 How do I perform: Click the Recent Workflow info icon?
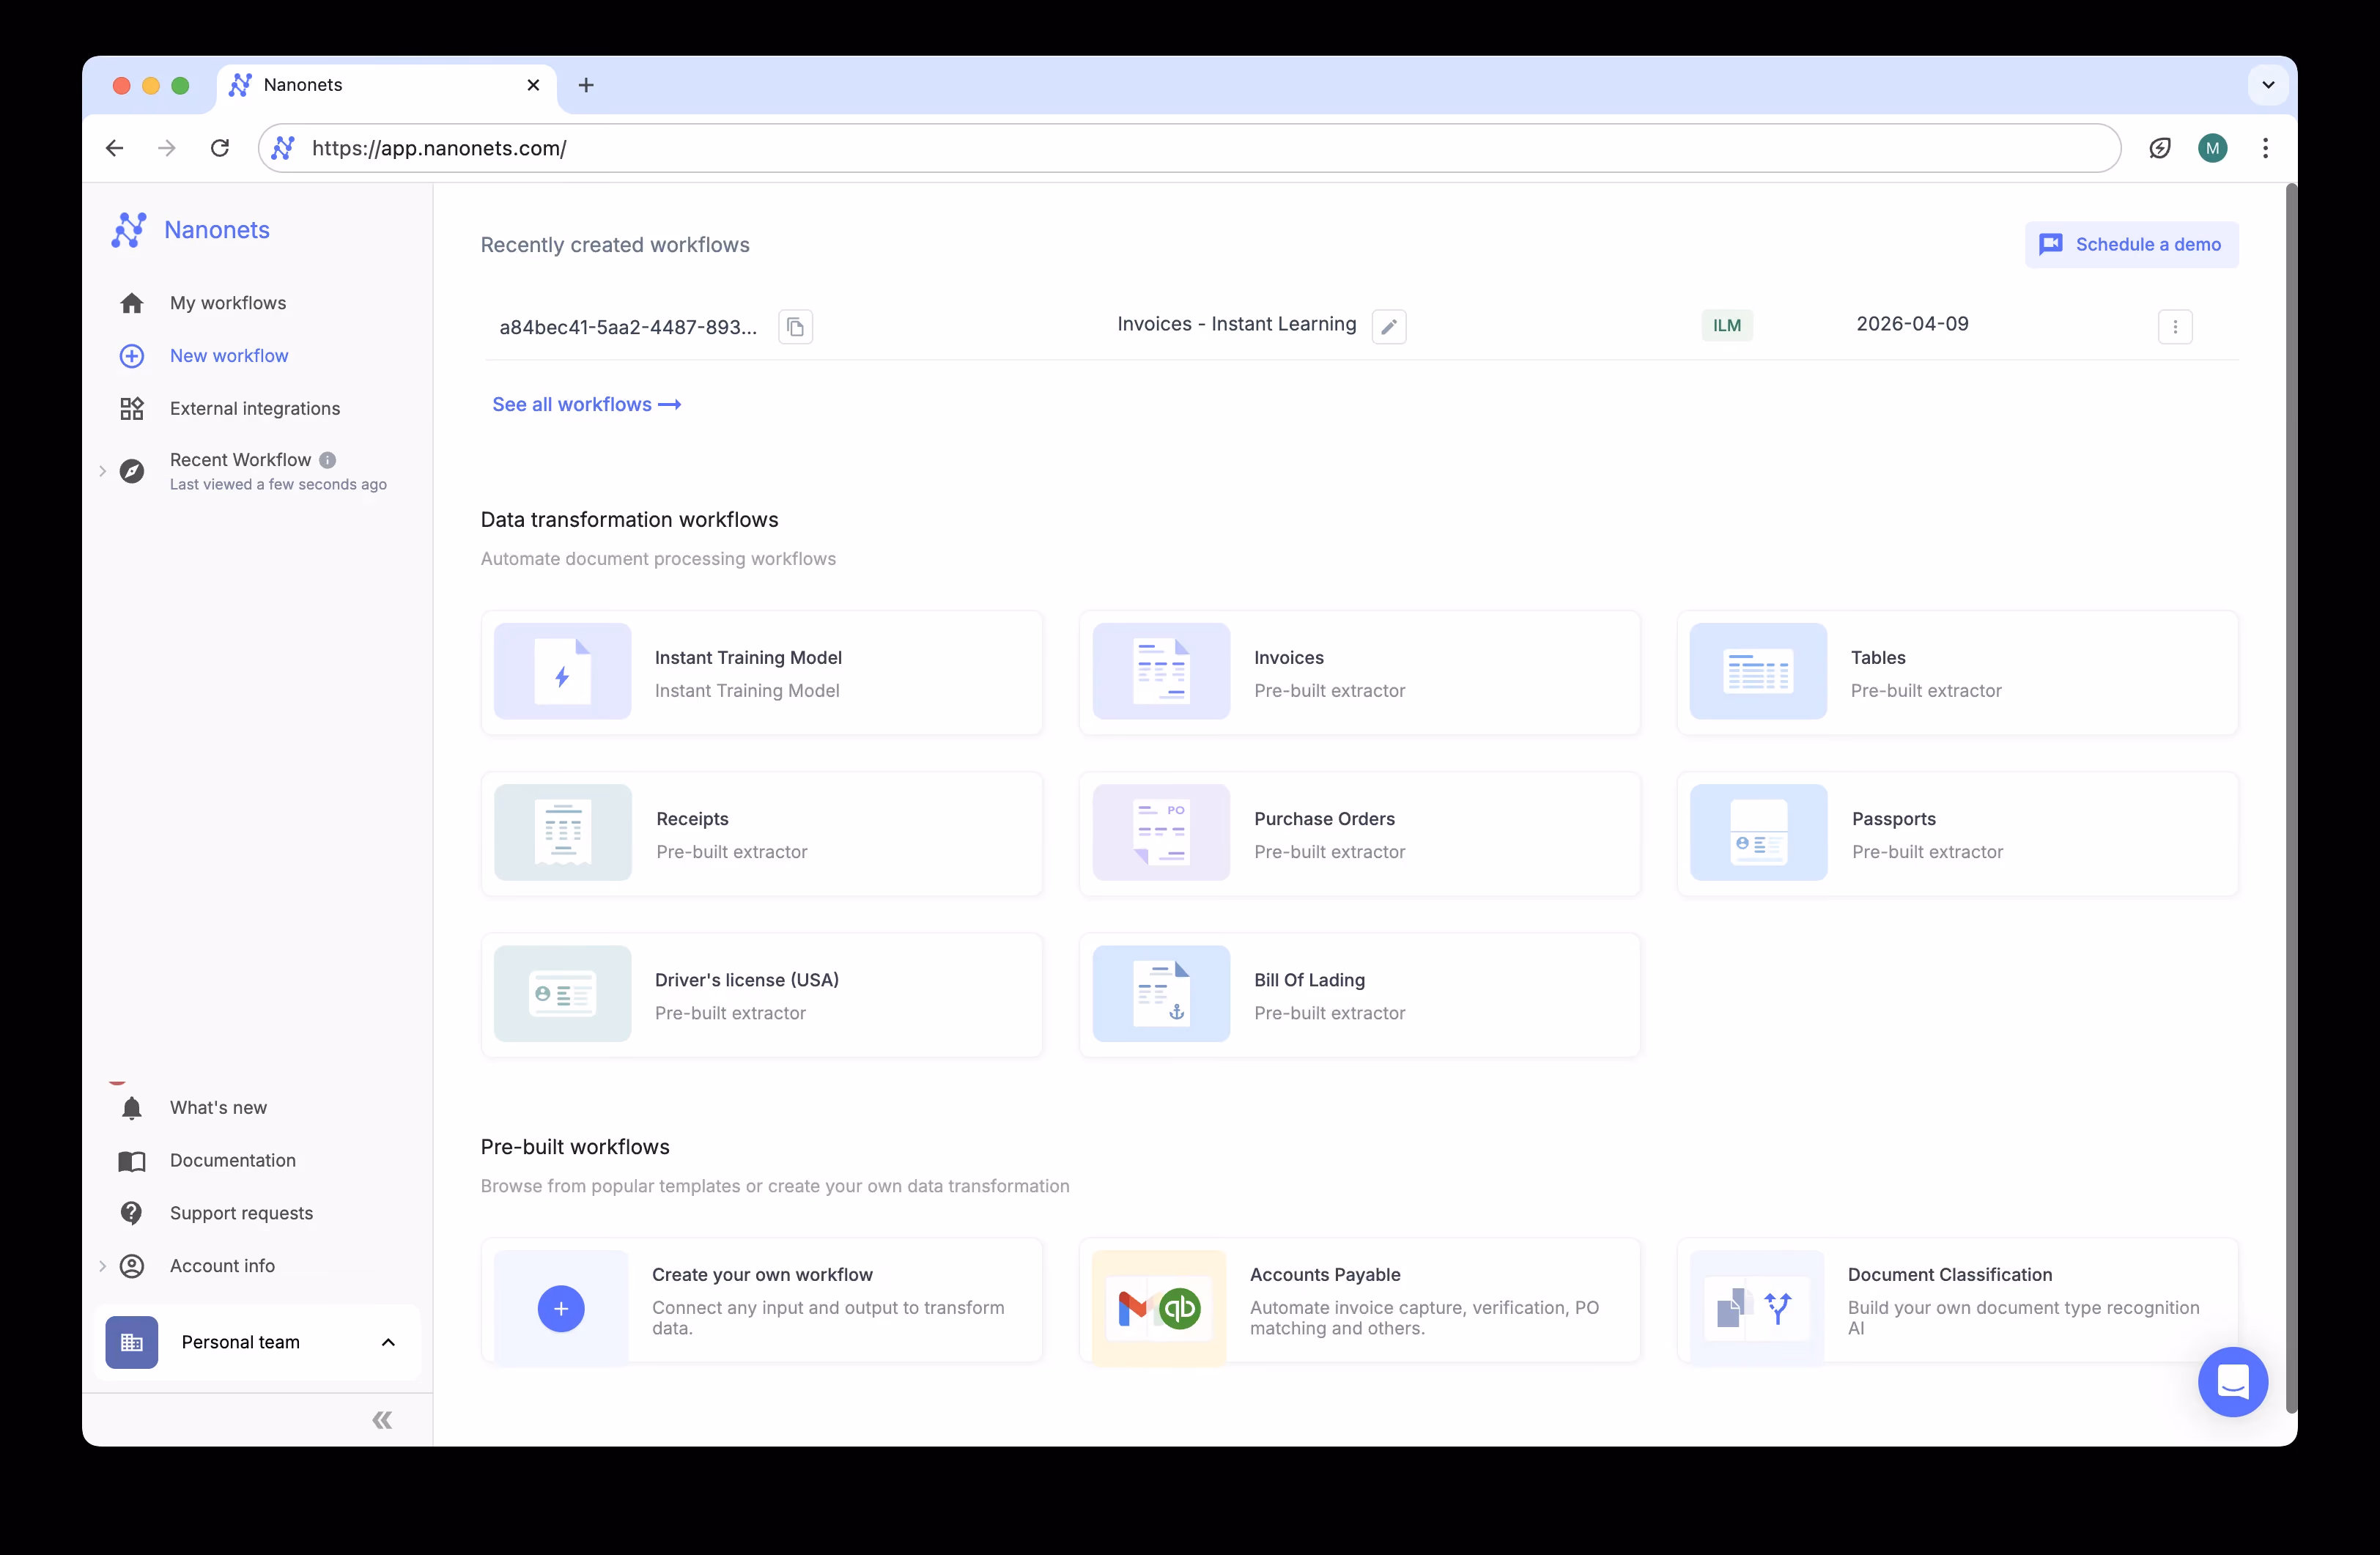328,460
